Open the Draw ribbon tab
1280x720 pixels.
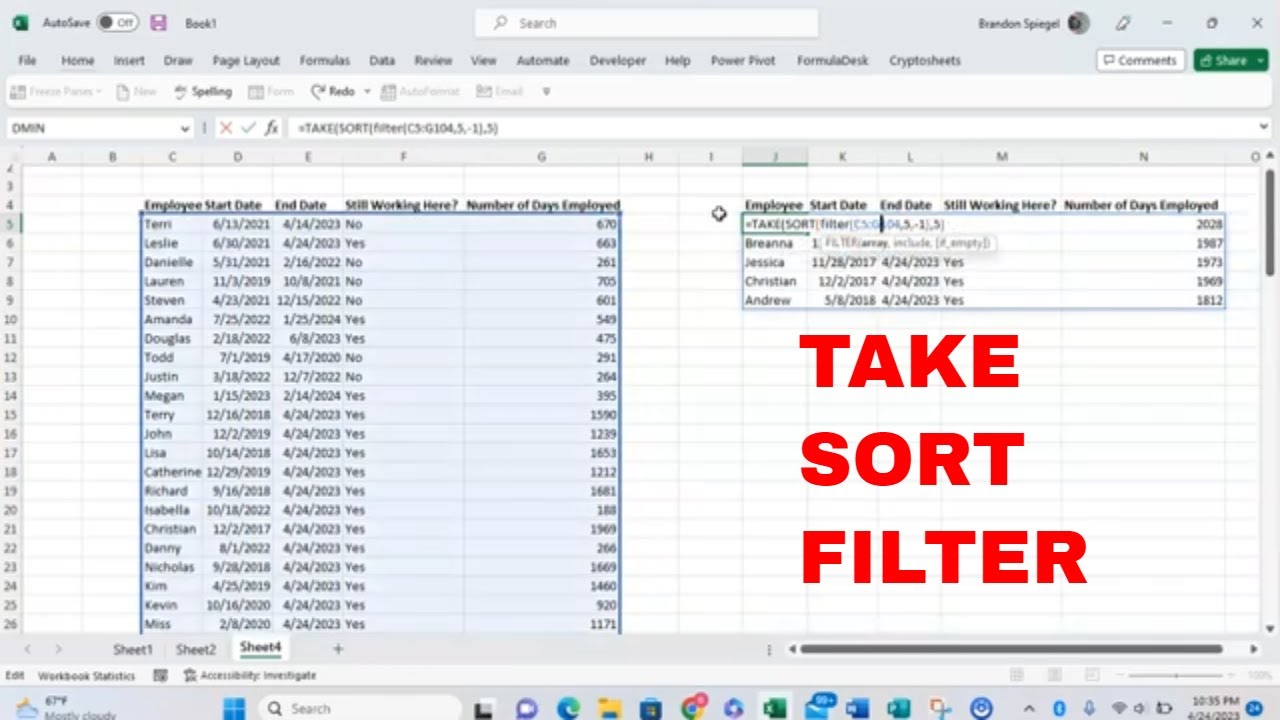point(178,60)
